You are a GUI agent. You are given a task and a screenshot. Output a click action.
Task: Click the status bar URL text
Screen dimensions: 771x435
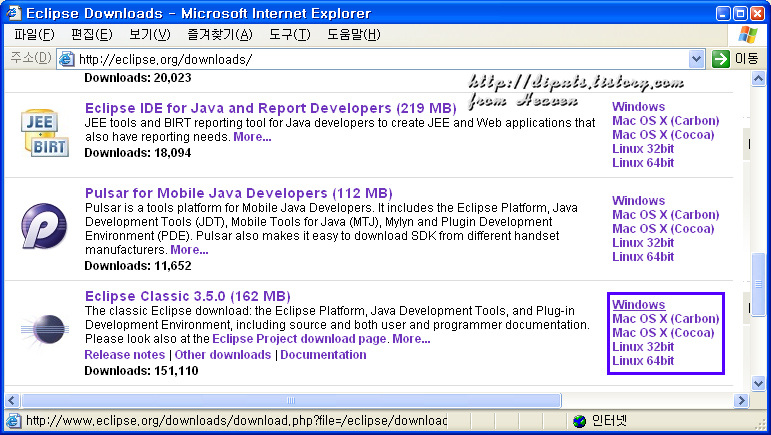click(x=236, y=421)
